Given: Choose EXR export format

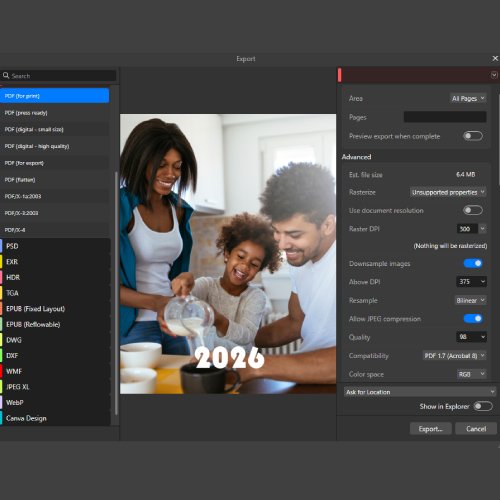Looking at the screenshot, I should coord(55,262).
